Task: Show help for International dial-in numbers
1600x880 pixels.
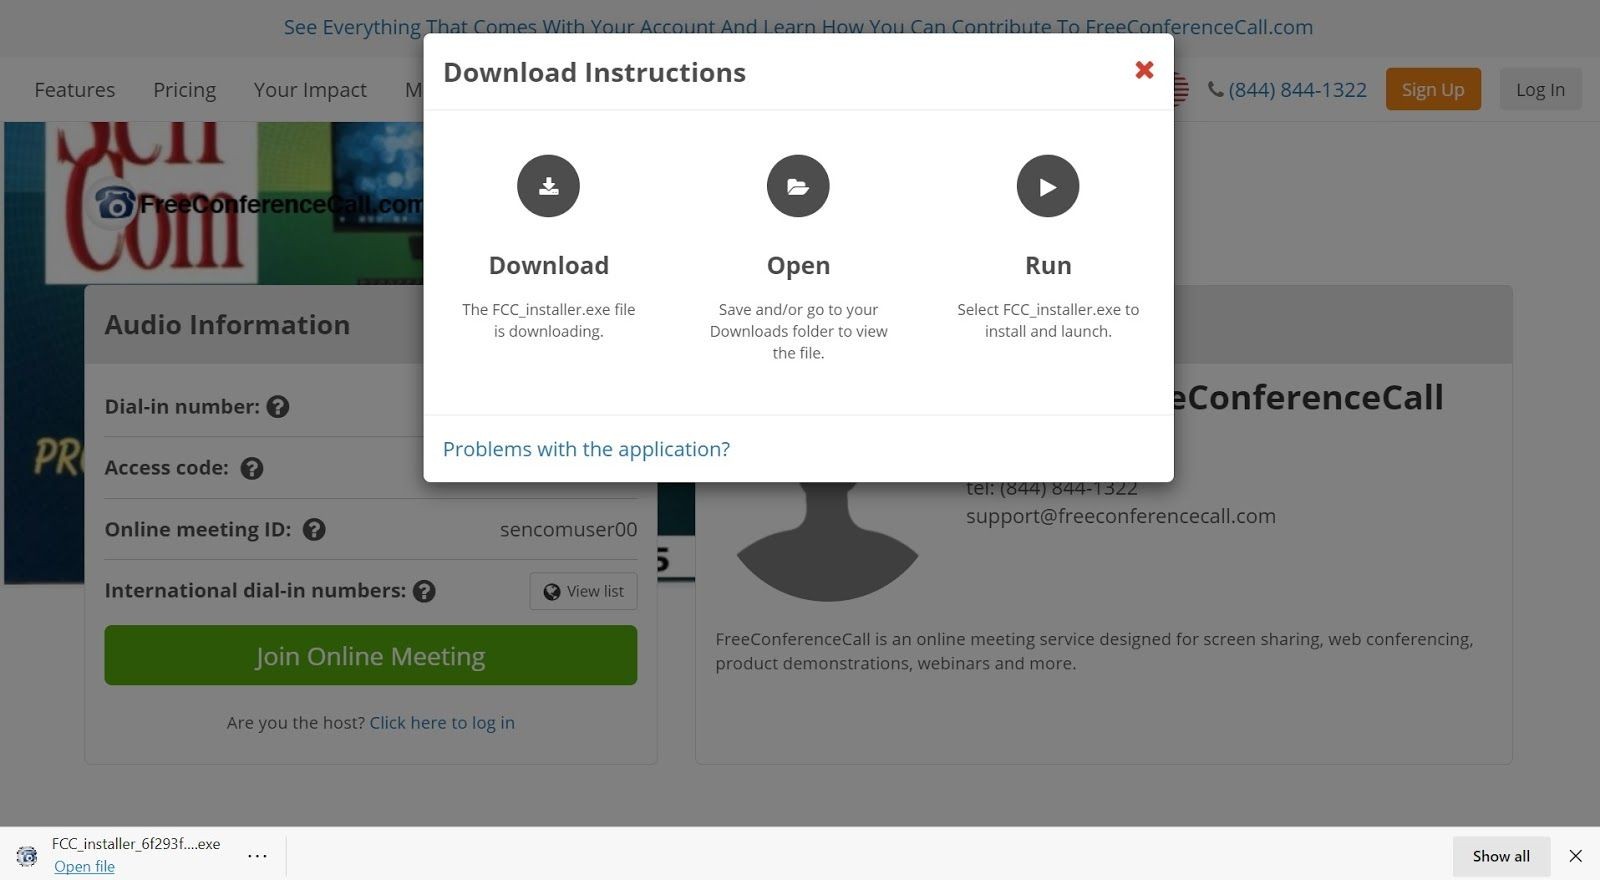Action: [x=424, y=591]
